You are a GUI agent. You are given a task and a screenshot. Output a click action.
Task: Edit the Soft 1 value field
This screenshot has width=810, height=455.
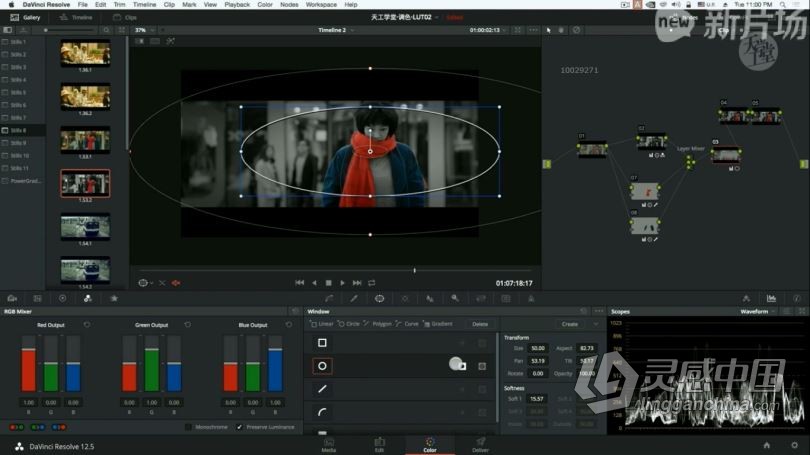pos(536,399)
